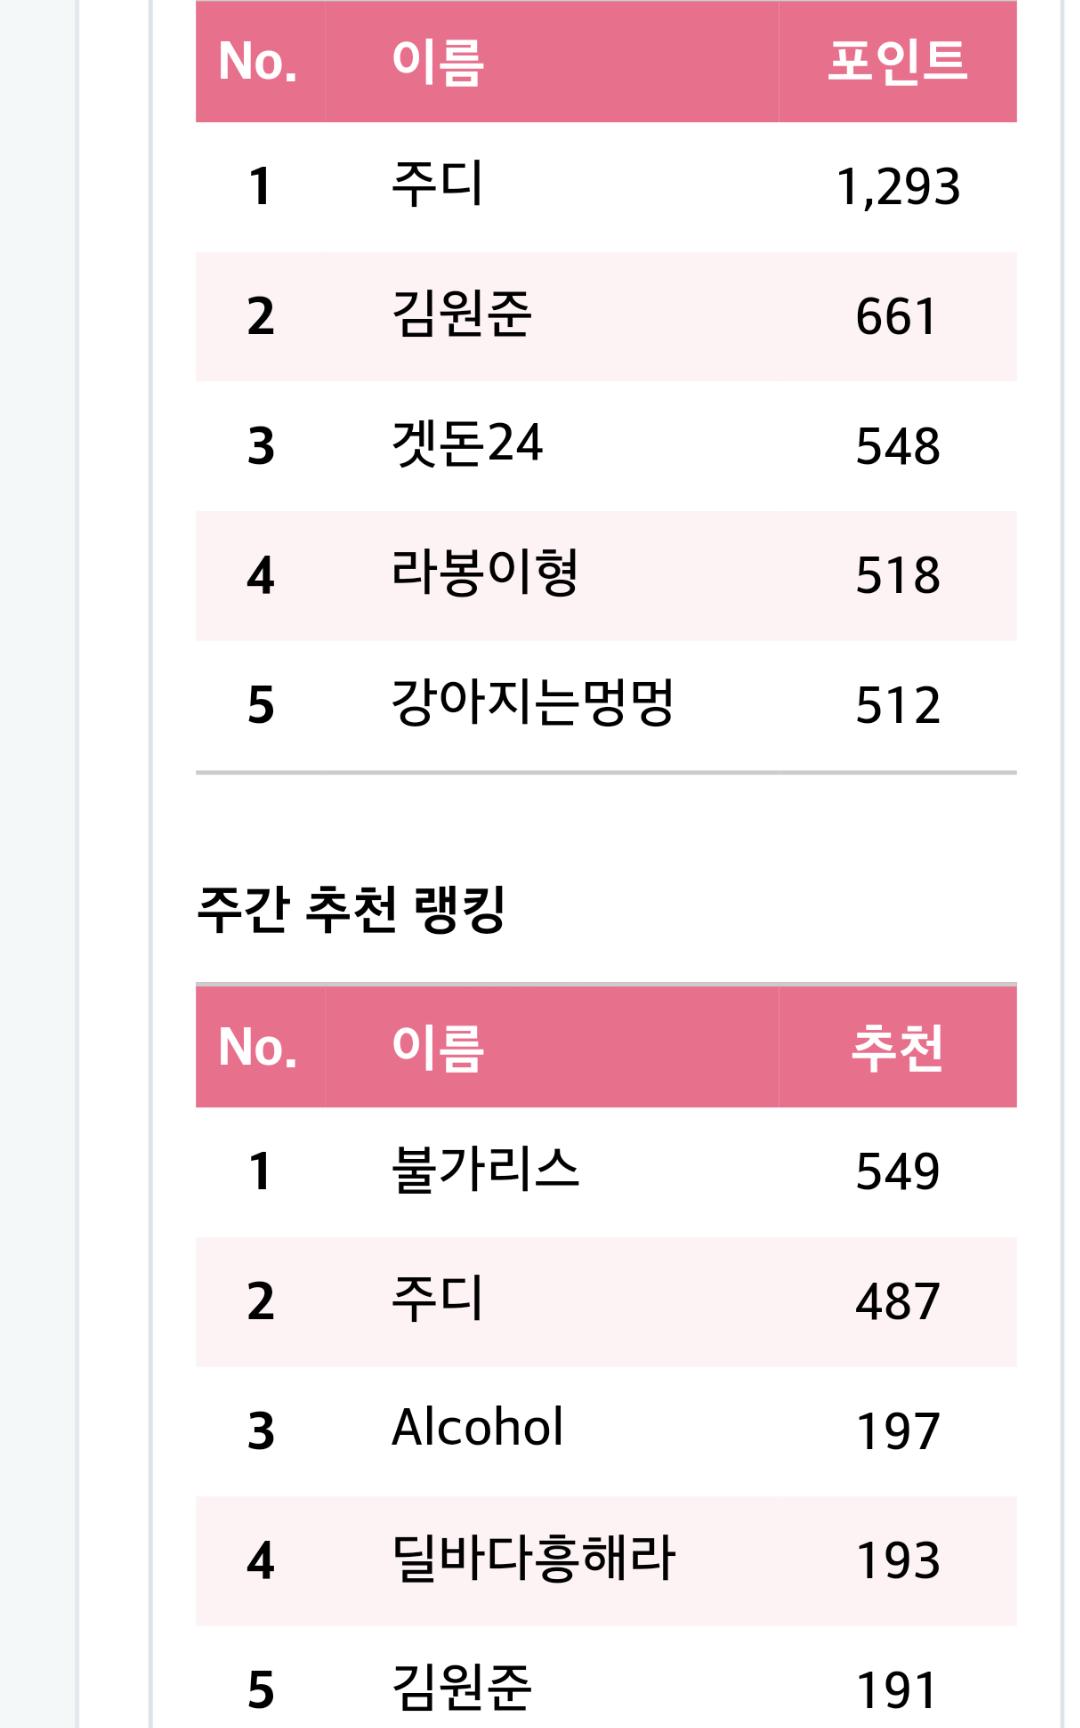
Task: Click the 548 points value
Action: coord(897,446)
